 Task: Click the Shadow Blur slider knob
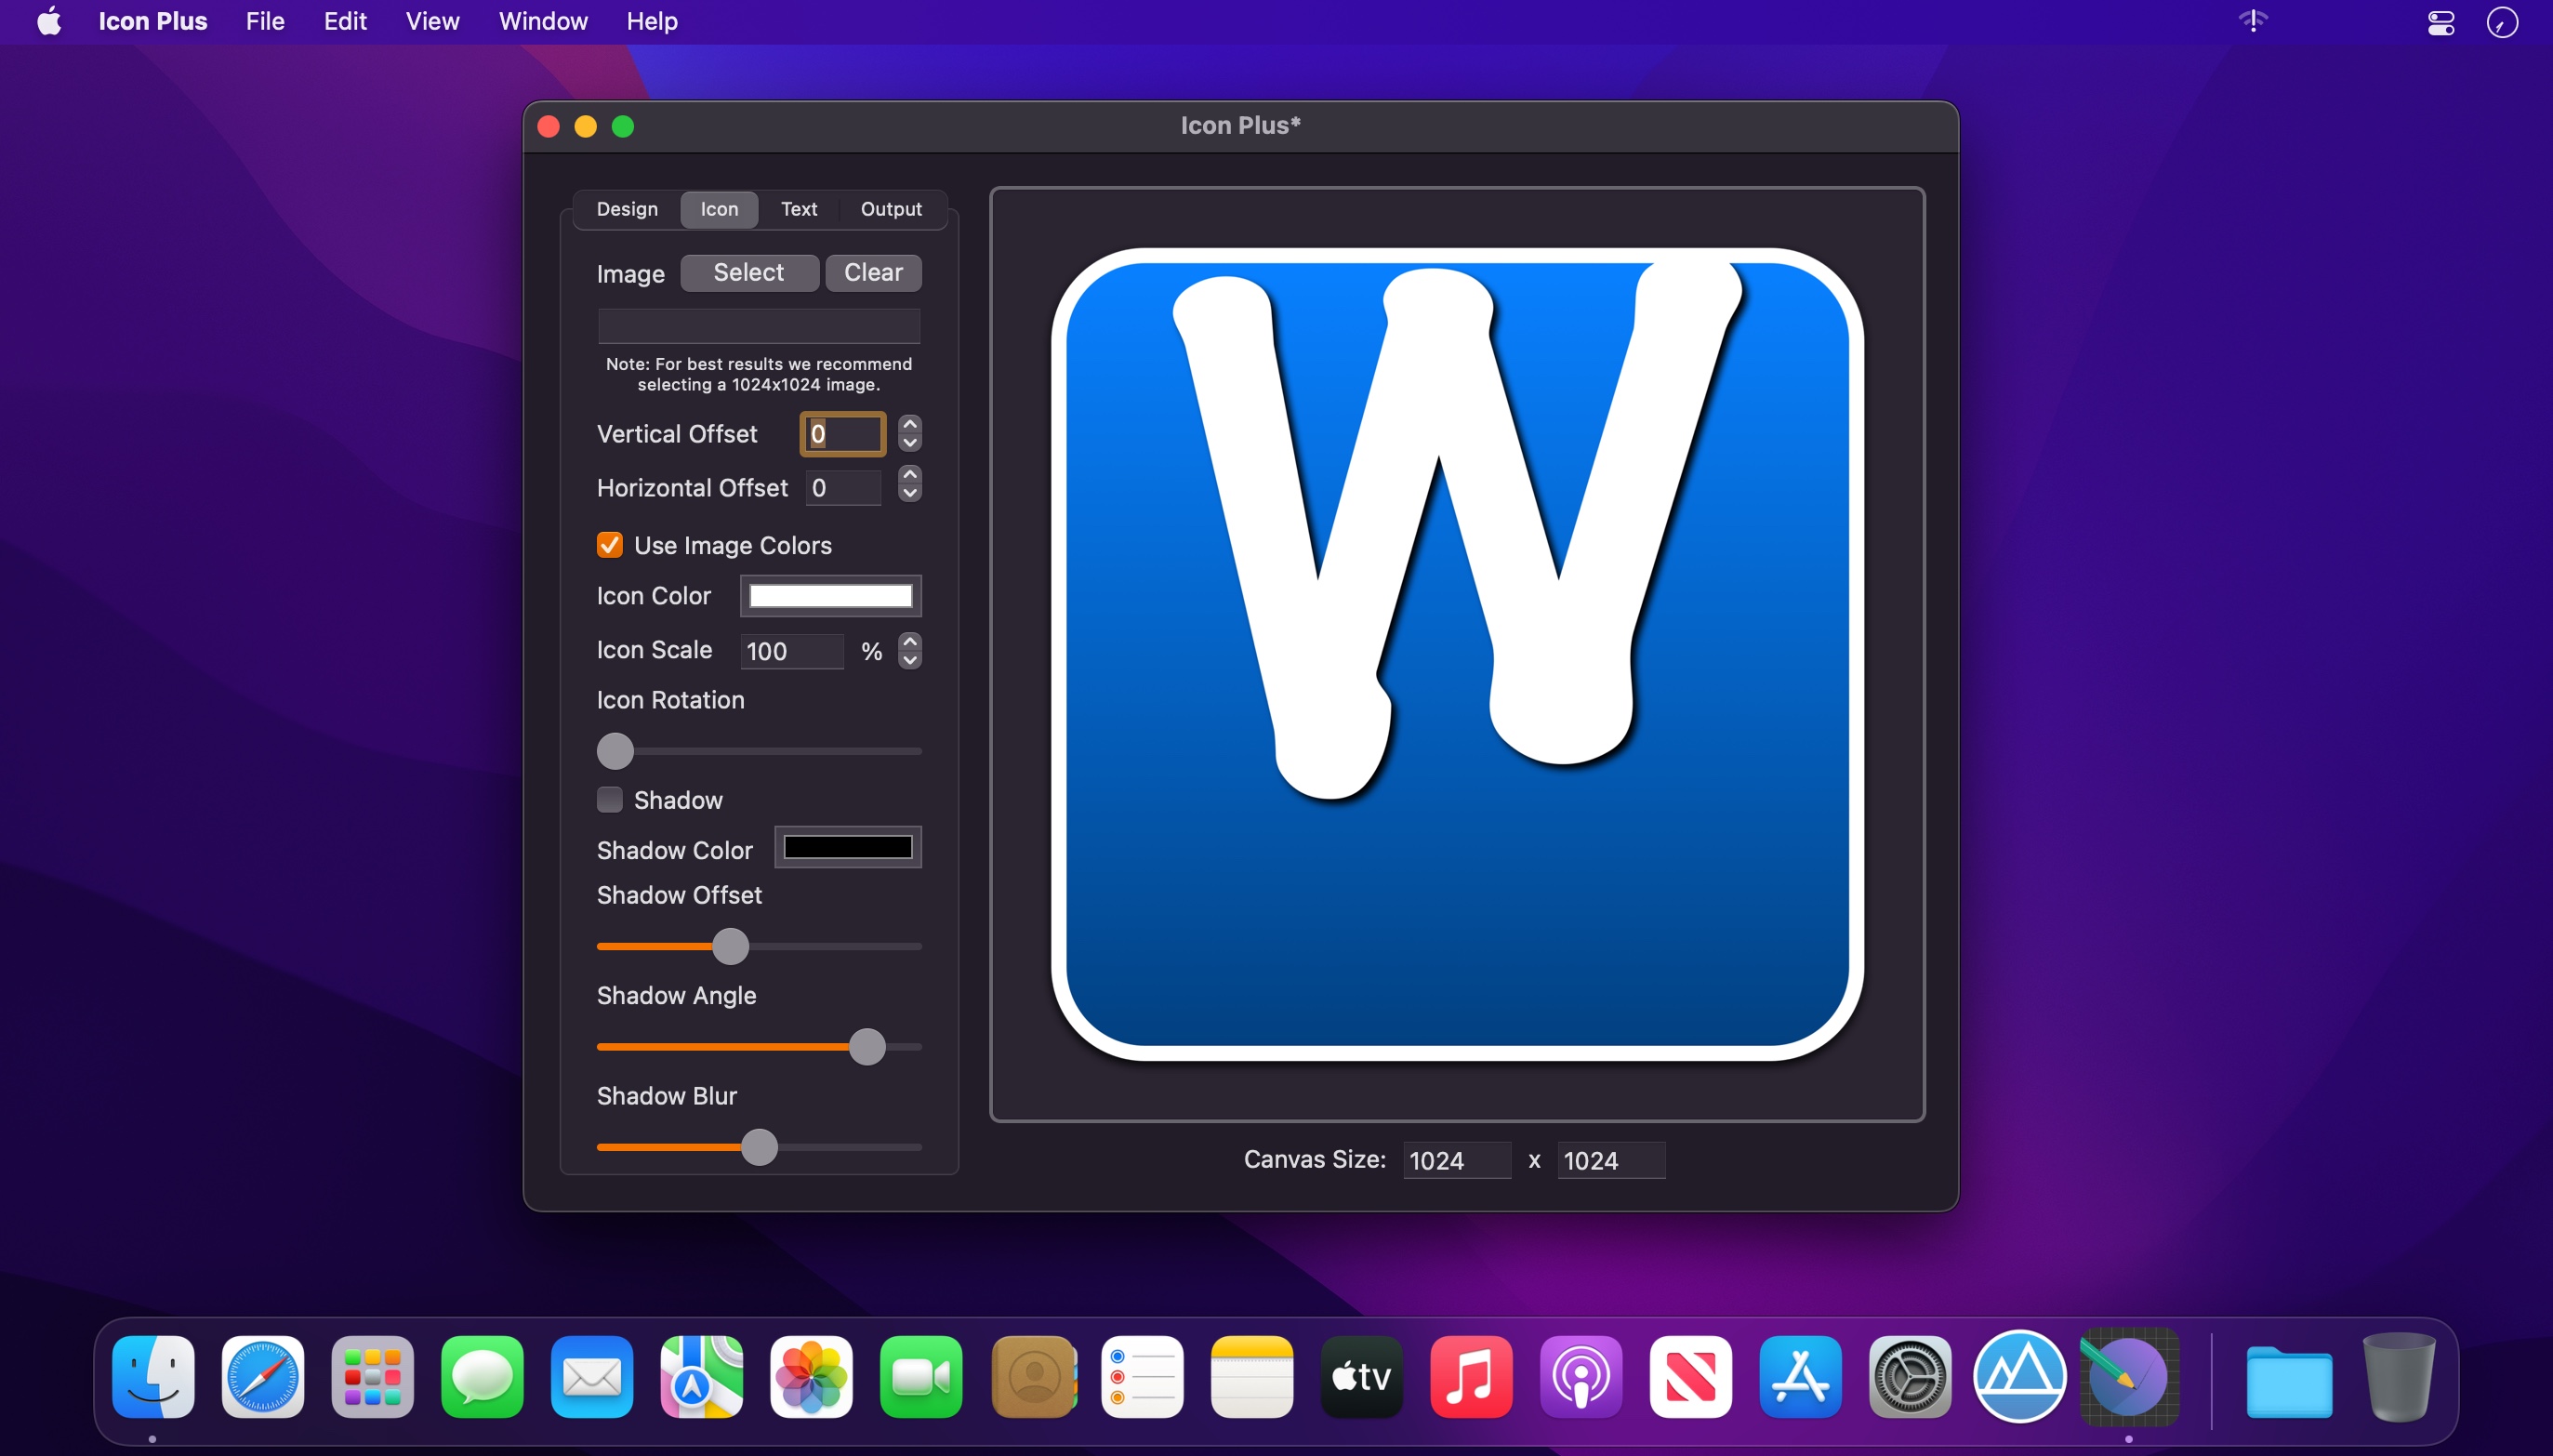coord(759,1147)
